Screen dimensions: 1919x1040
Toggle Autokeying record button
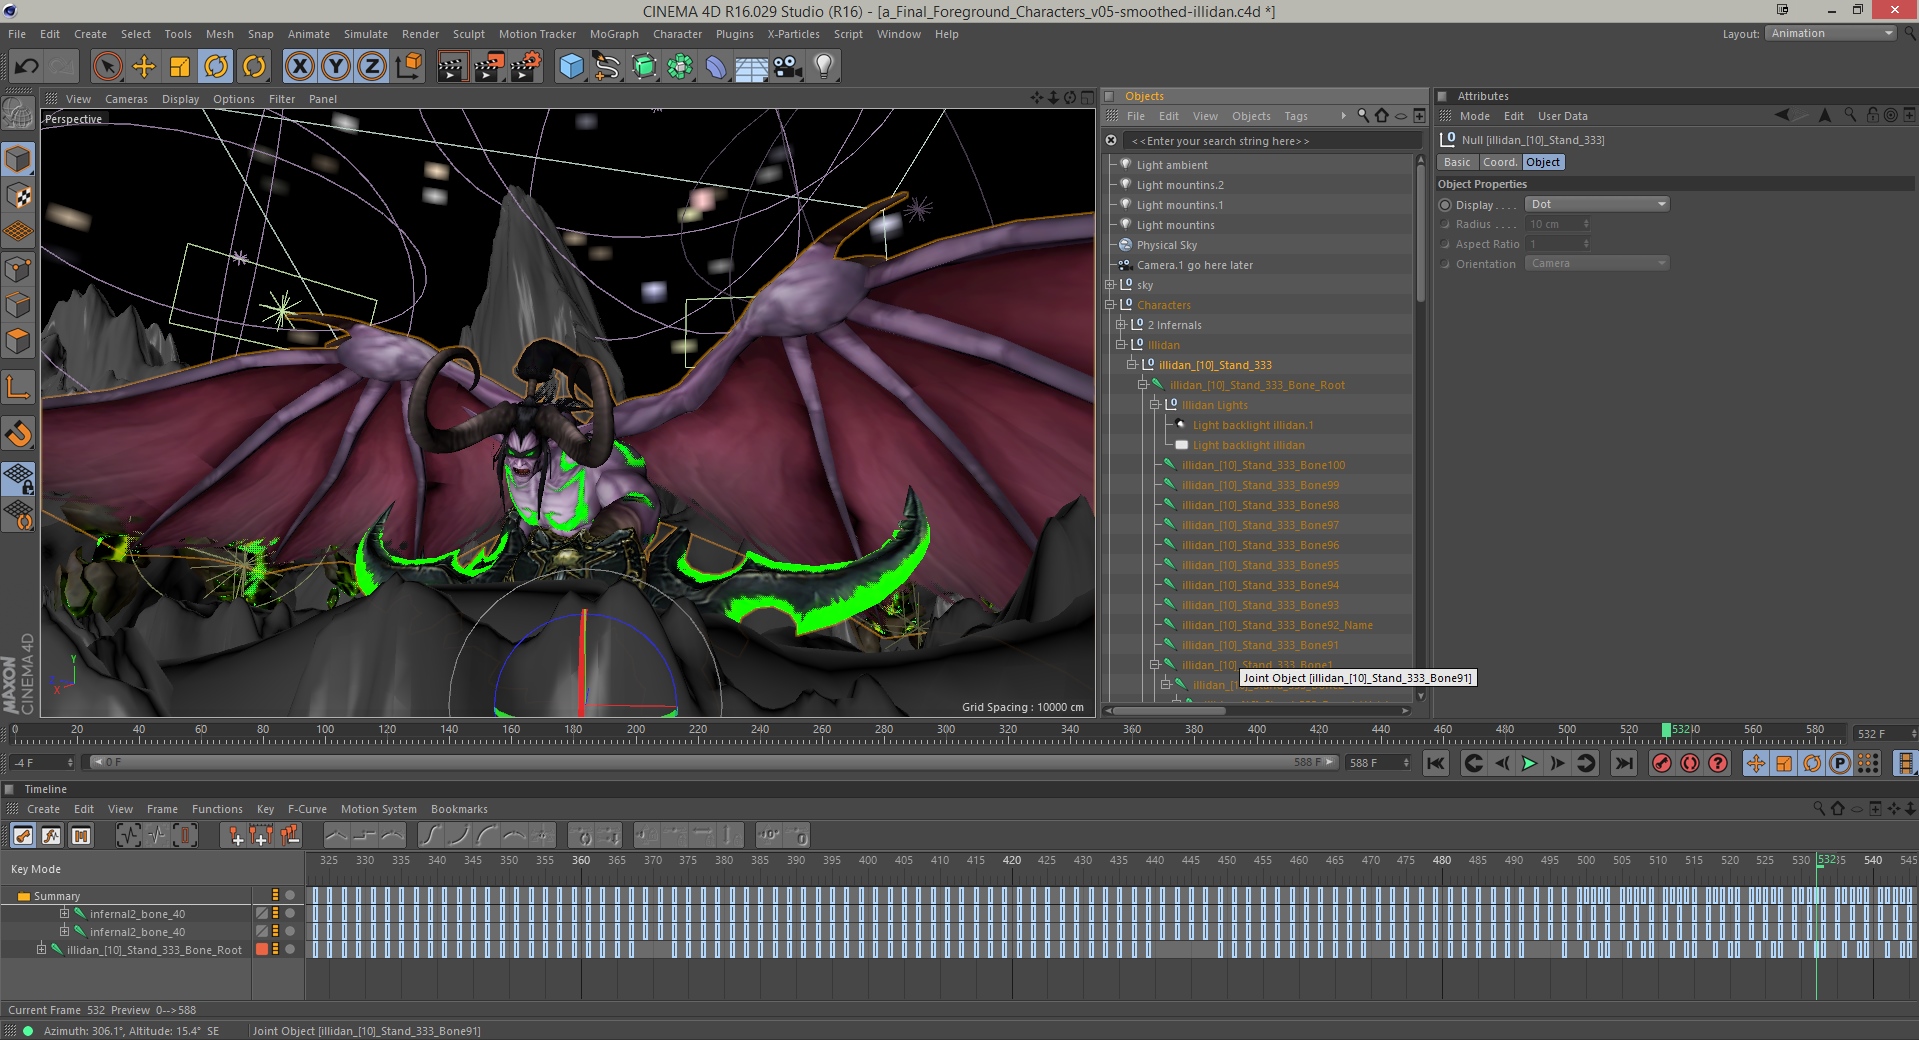(x=1690, y=763)
